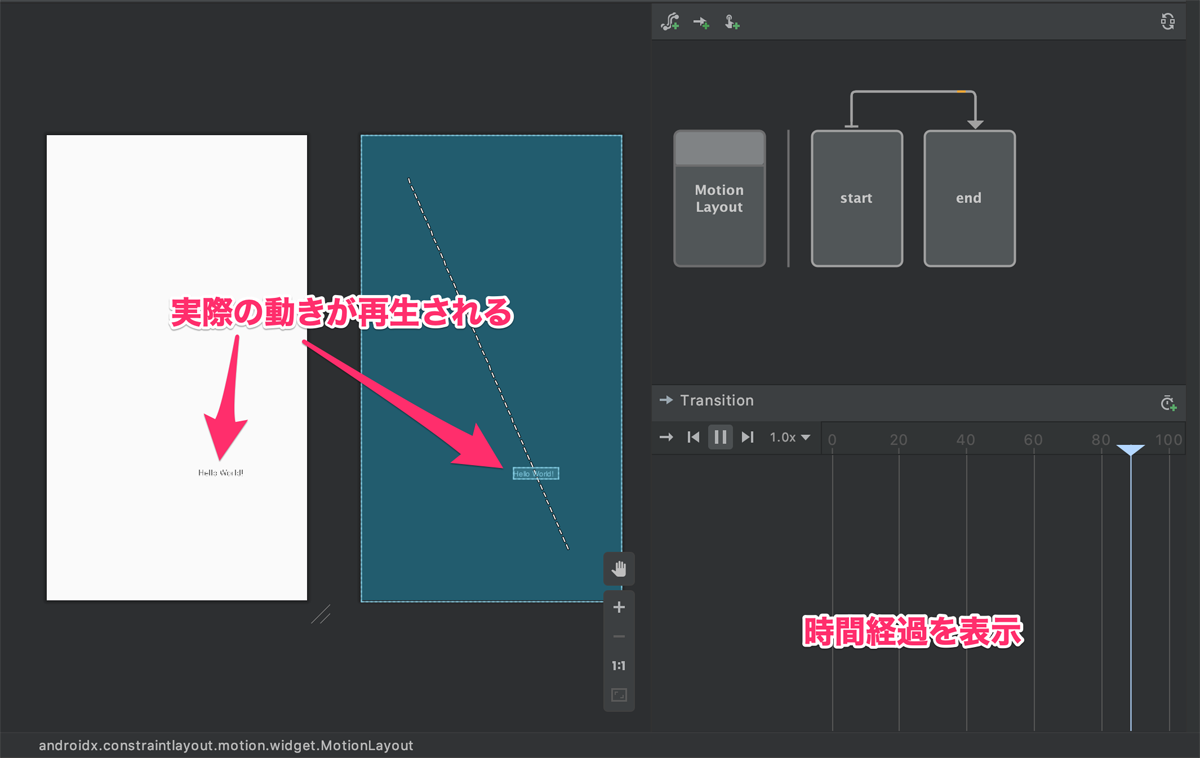This screenshot has height=758, width=1200.
Task: Click the motion path dashed line in blueprint
Action: pyautogui.click(x=488, y=364)
